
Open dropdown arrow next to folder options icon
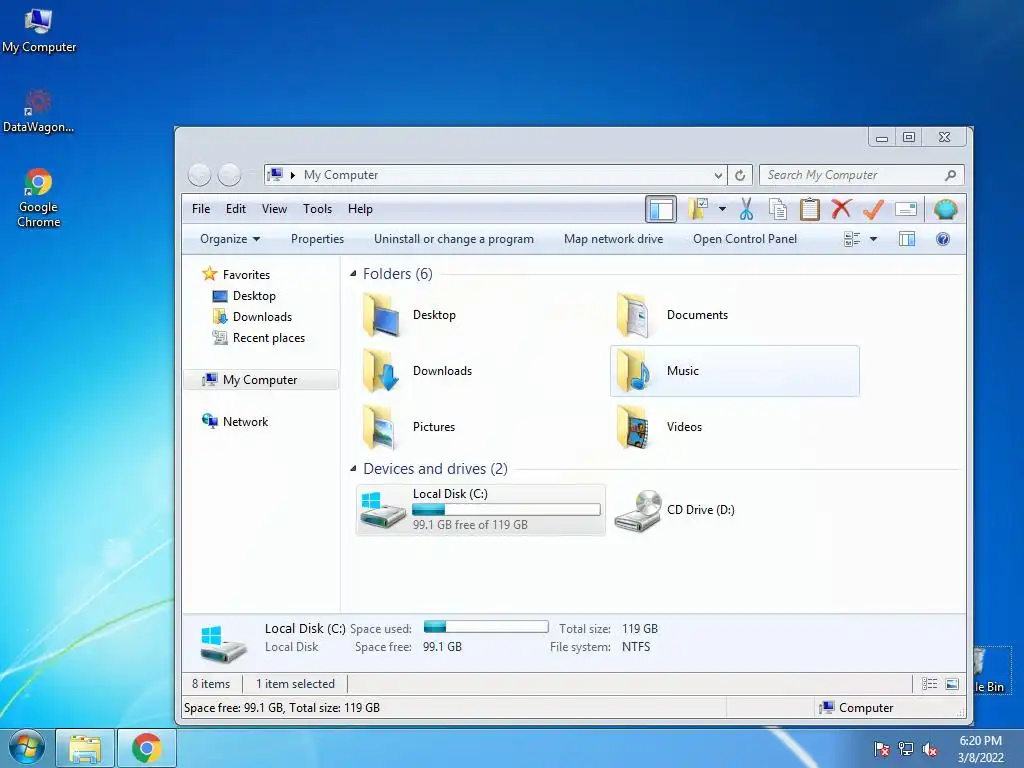[722, 209]
